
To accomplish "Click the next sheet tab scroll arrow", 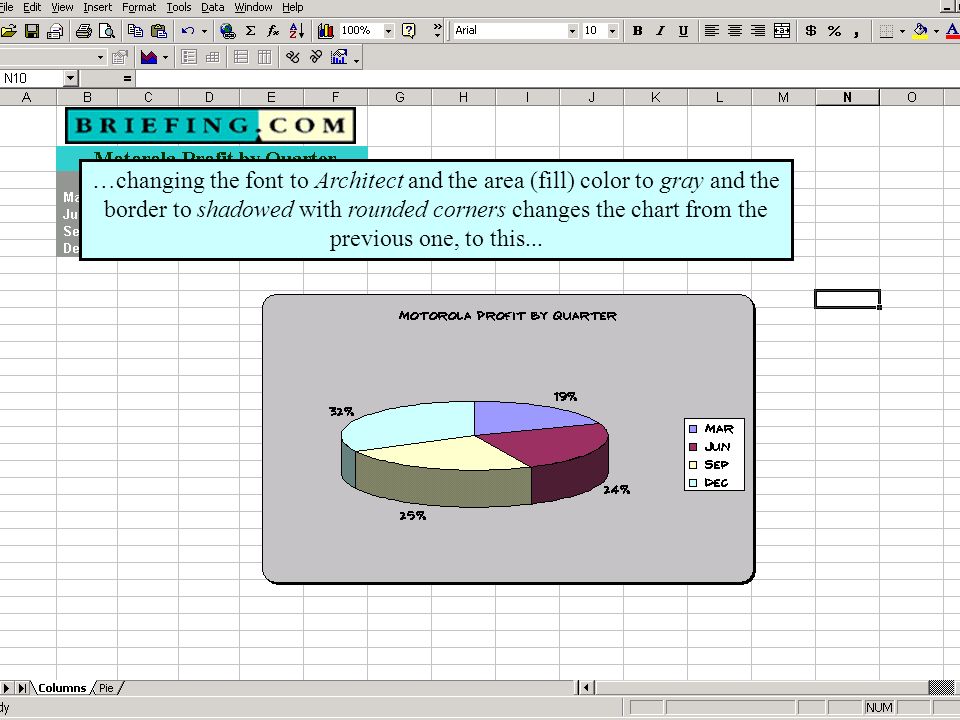I will click(x=6, y=688).
